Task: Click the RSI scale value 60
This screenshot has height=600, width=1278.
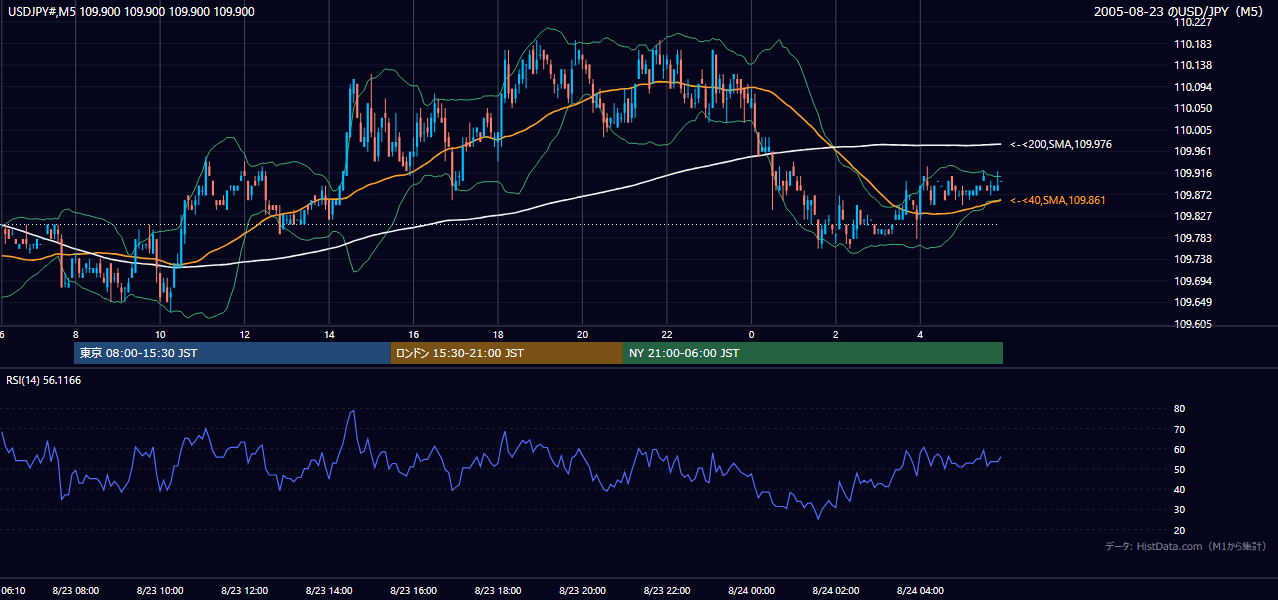Action: click(x=1179, y=449)
